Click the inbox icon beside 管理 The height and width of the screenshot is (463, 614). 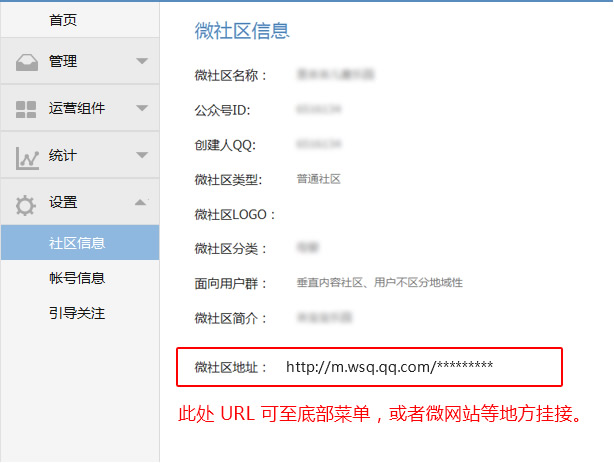(x=26, y=62)
